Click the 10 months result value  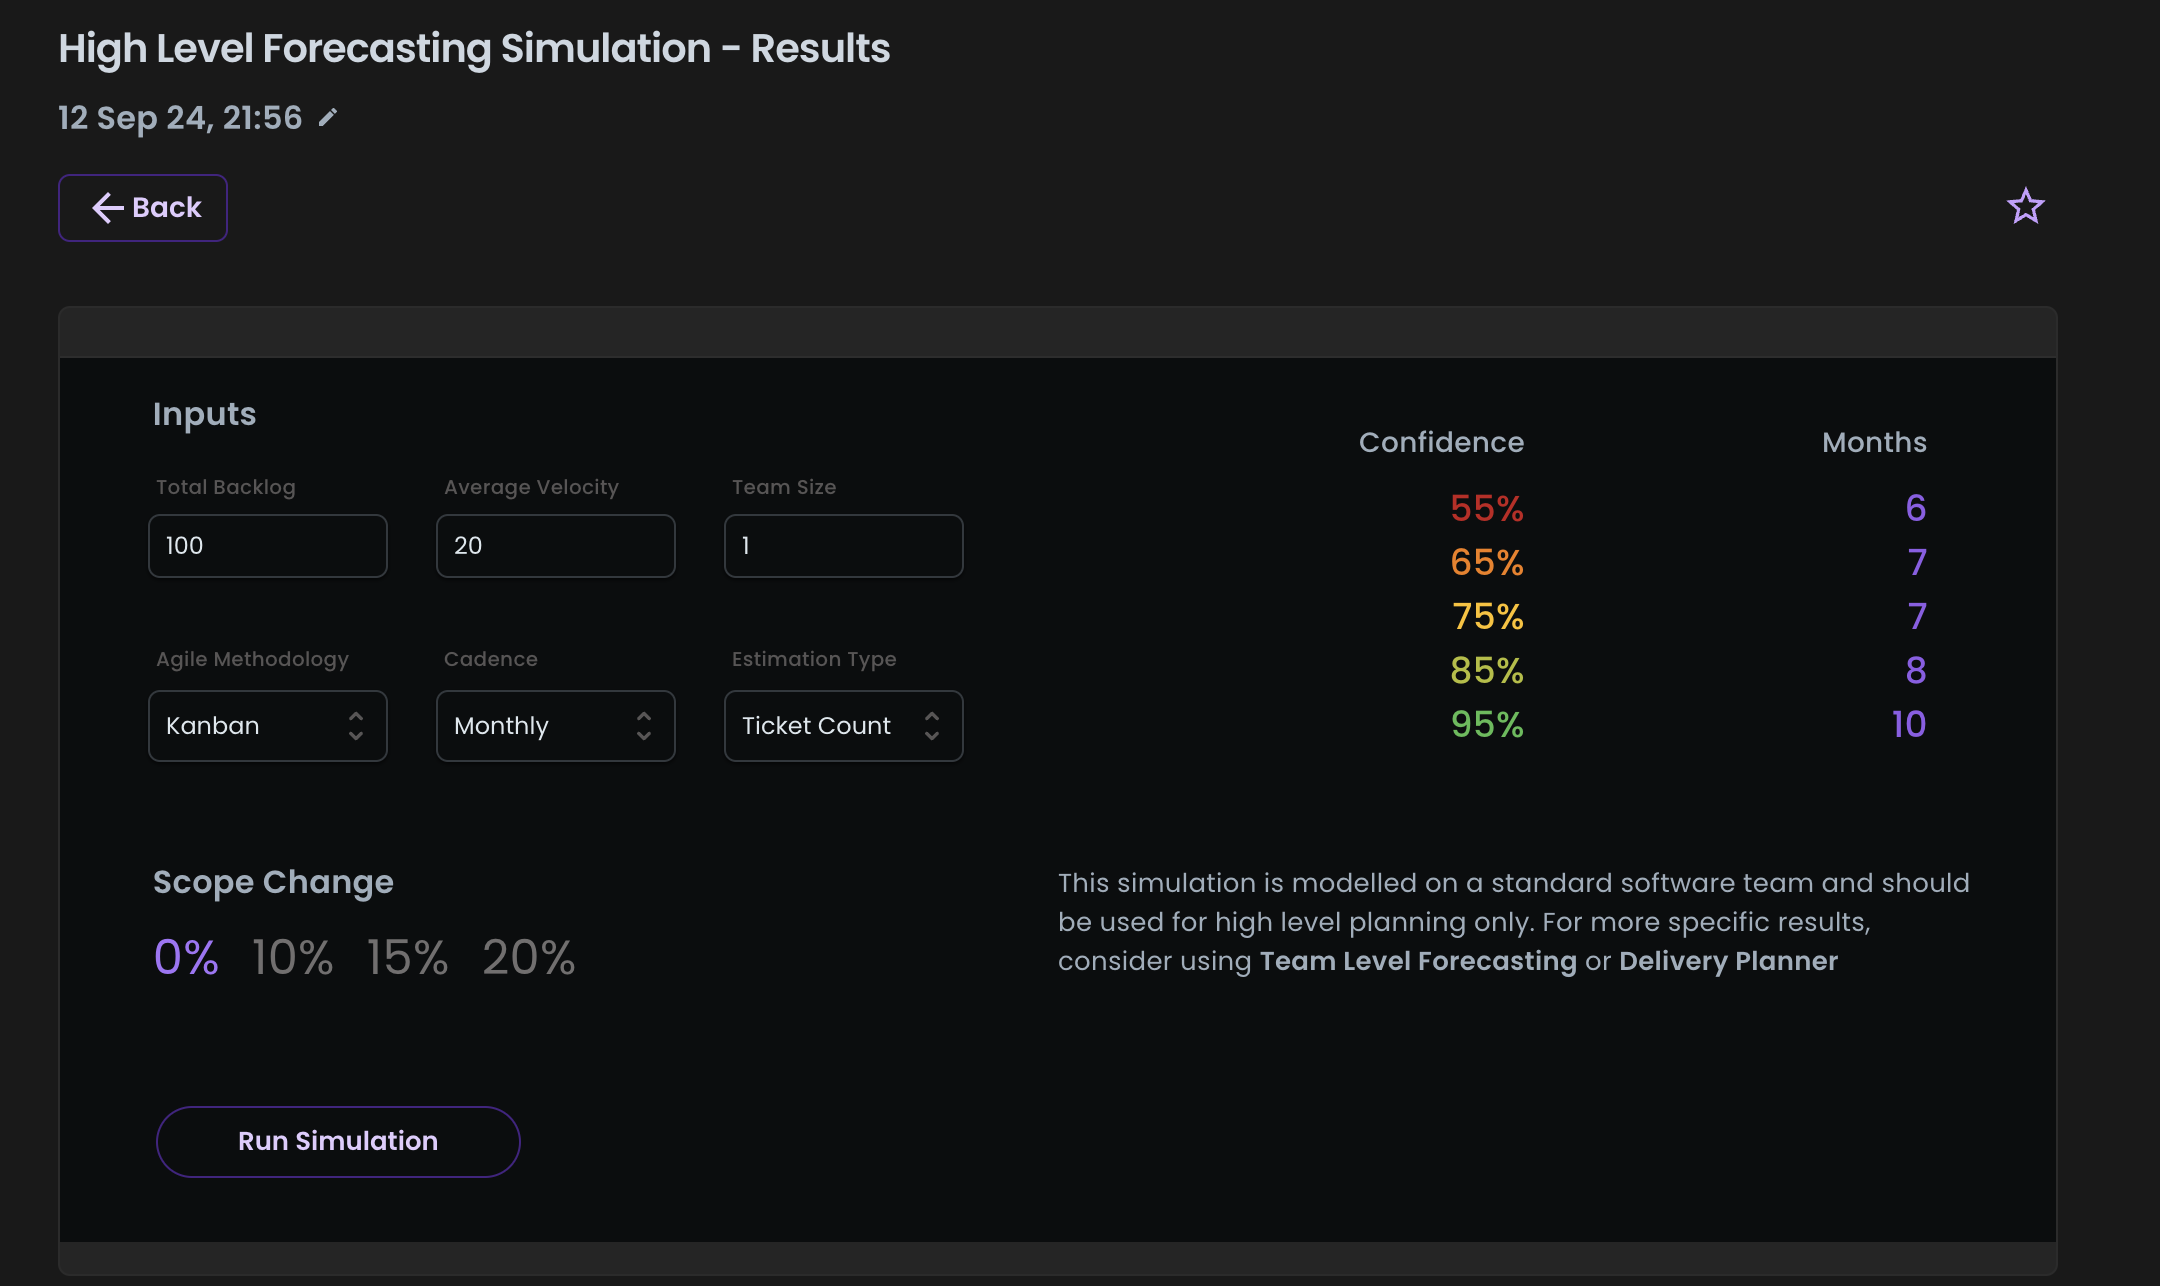[1908, 724]
